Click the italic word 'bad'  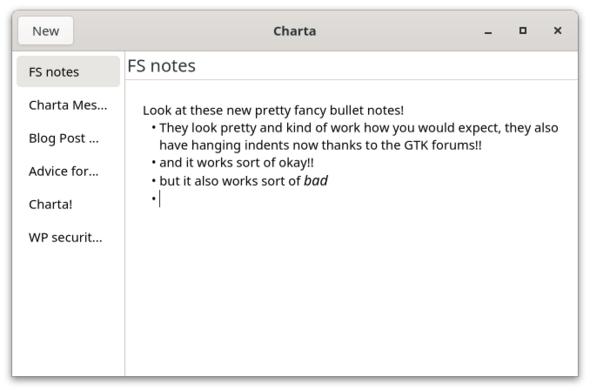tap(316, 181)
